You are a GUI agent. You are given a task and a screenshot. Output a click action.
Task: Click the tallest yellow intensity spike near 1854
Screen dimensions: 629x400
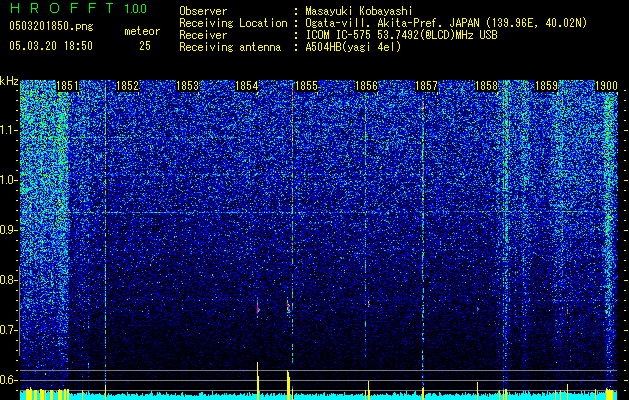coord(258,380)
